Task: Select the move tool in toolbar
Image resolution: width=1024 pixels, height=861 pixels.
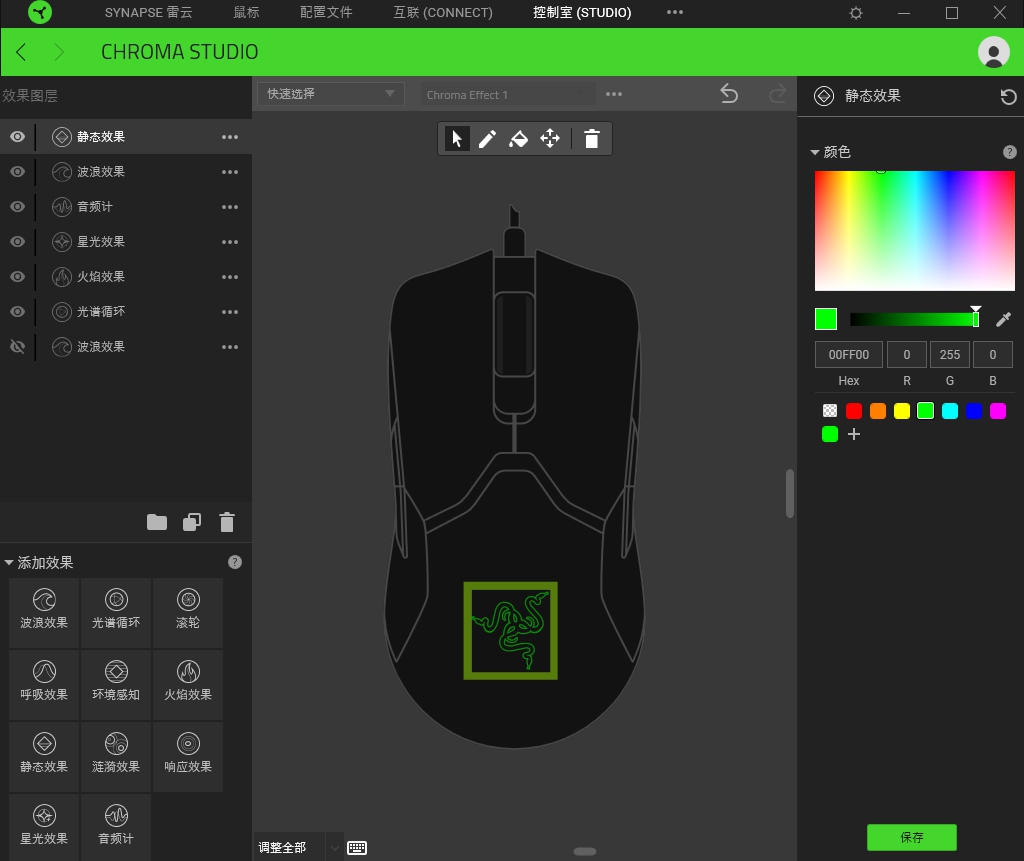Action: point(550,139)
